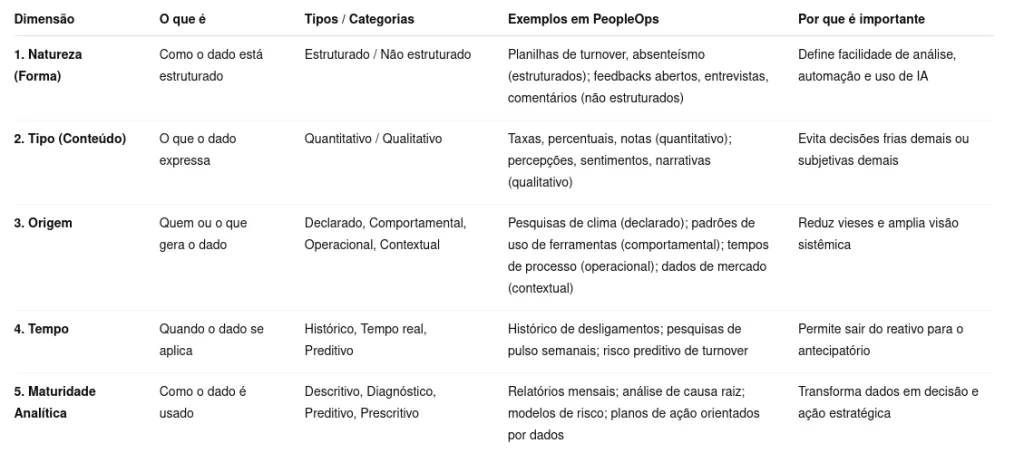Select the "Histórico, Tempo real, Preditivo" cell

pos(365,340)
